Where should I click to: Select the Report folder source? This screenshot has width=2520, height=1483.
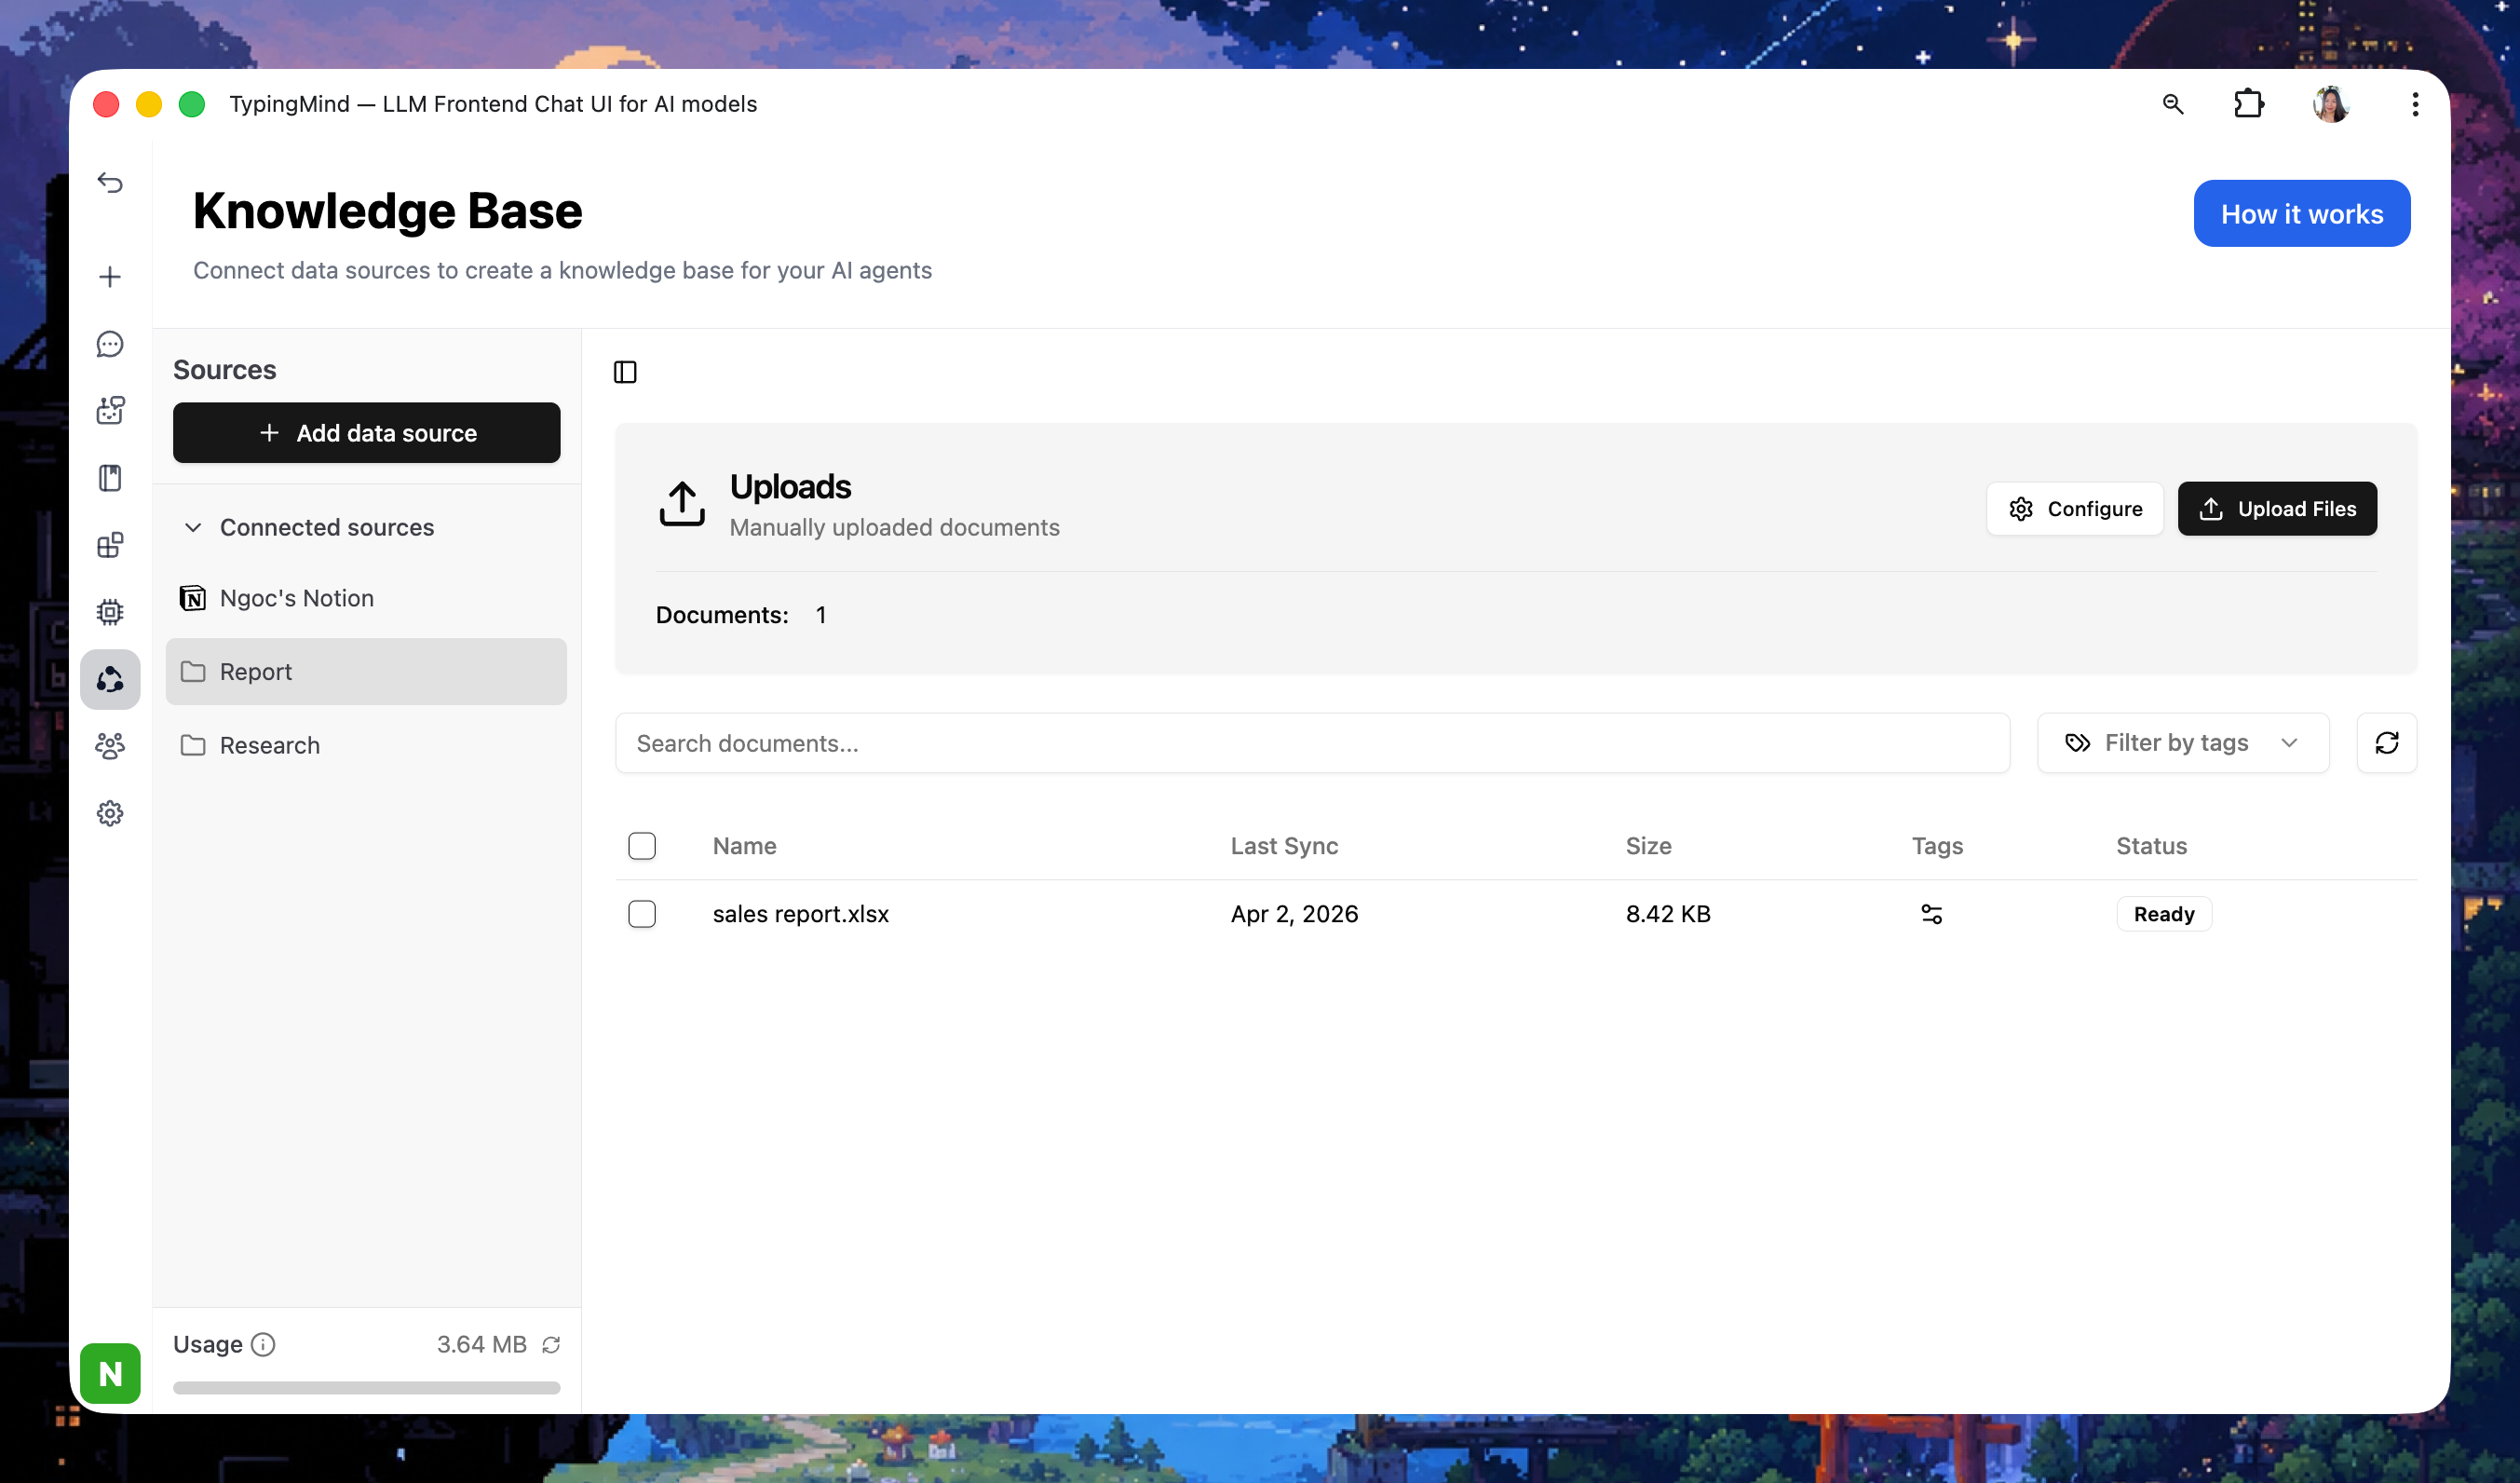pyautogui.click(x=366, y=672)
